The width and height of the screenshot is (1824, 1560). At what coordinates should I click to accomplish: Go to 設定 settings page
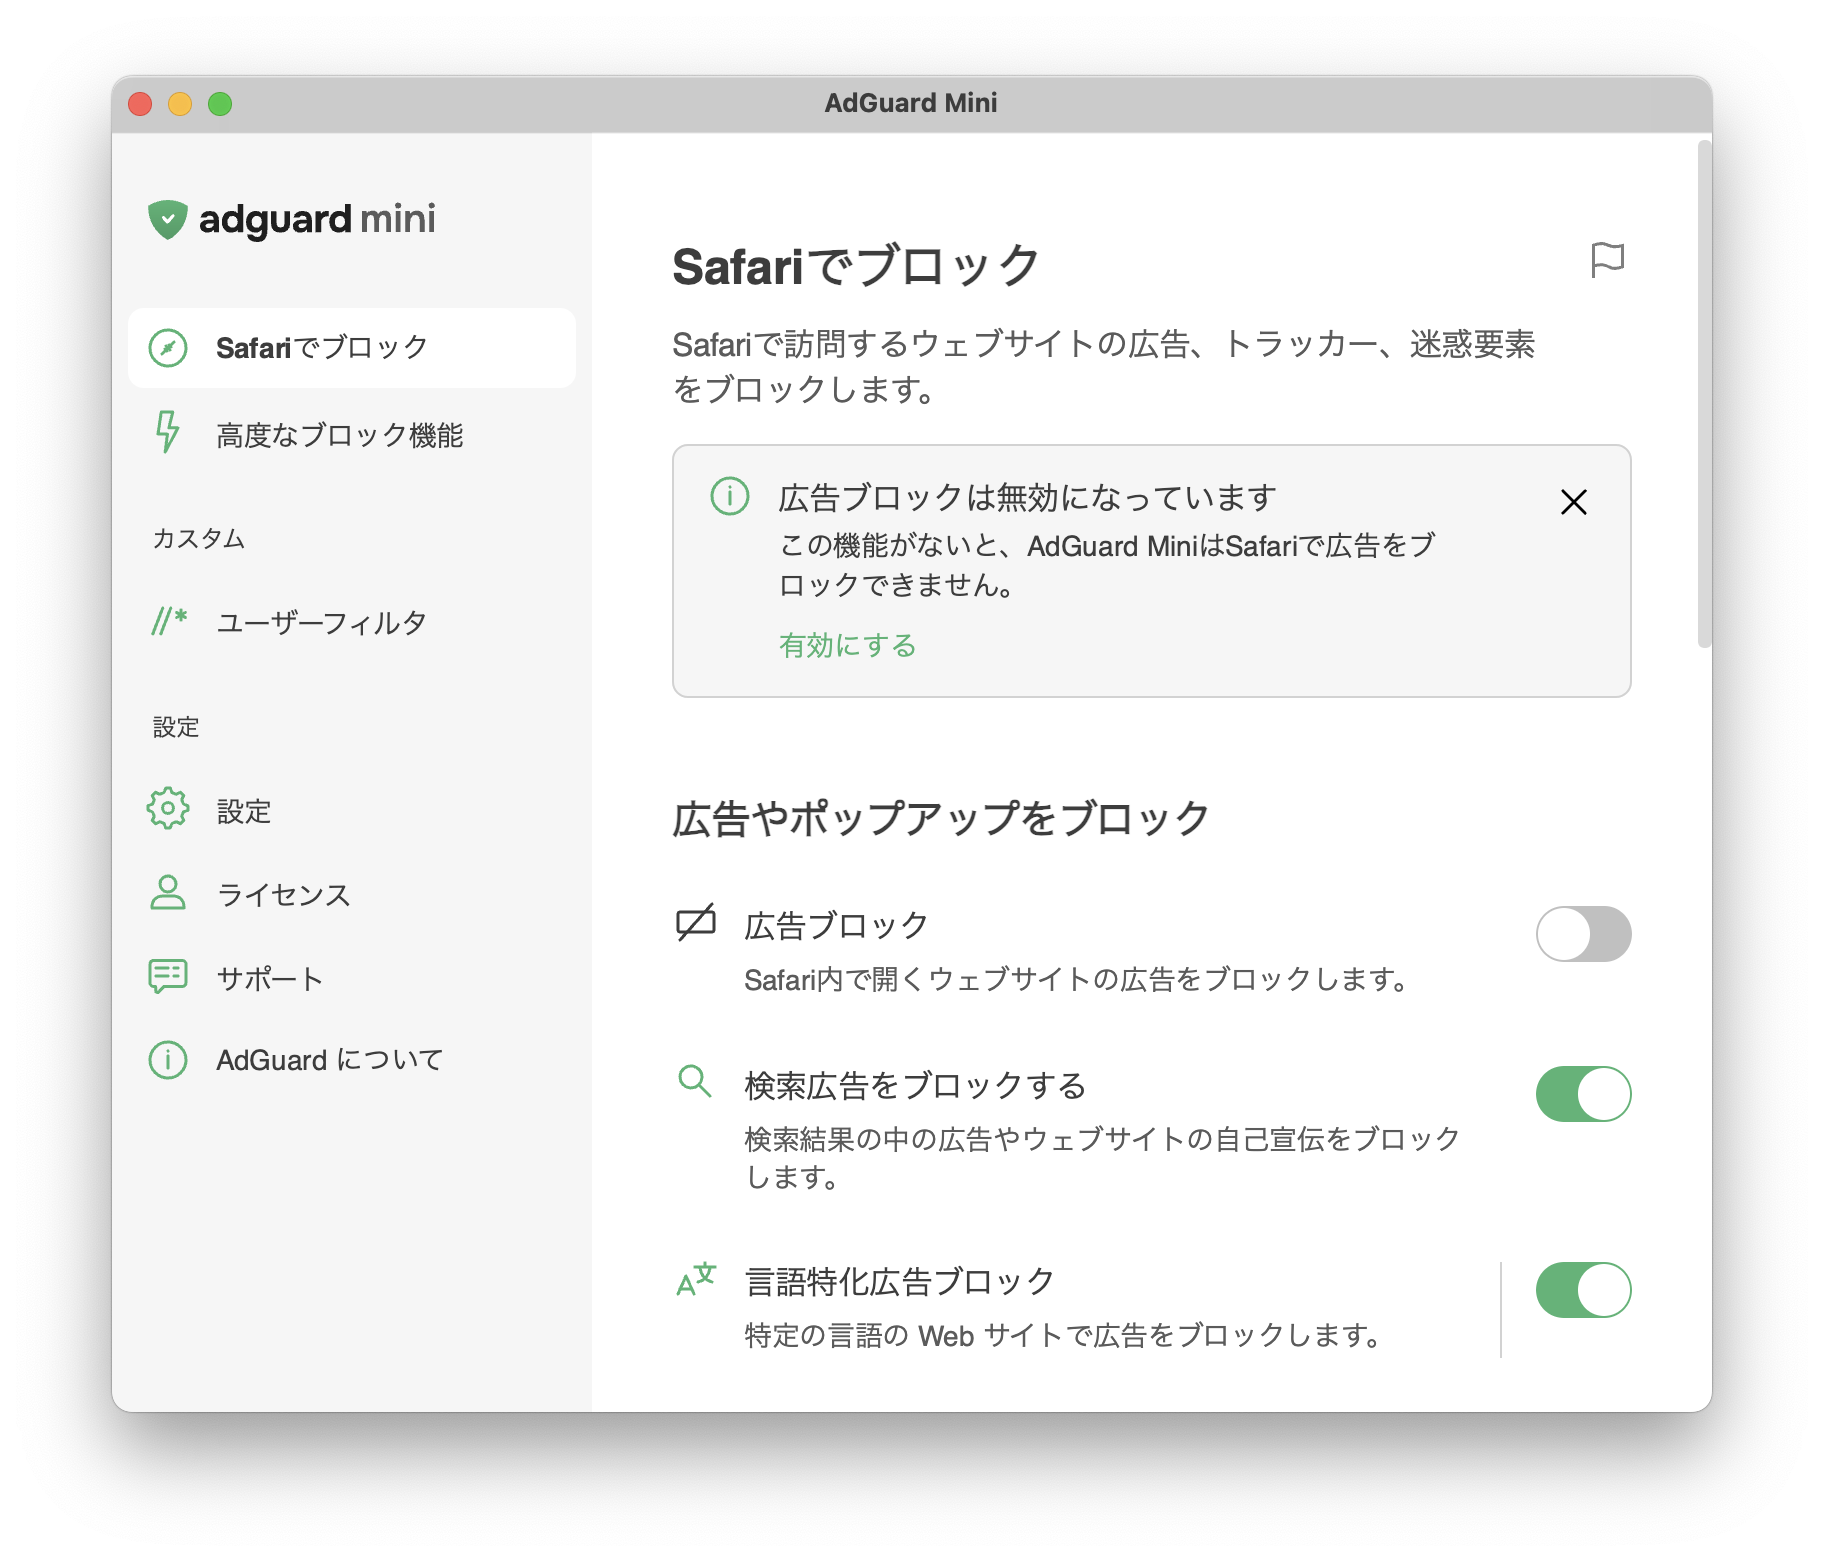tap(352, 811)
